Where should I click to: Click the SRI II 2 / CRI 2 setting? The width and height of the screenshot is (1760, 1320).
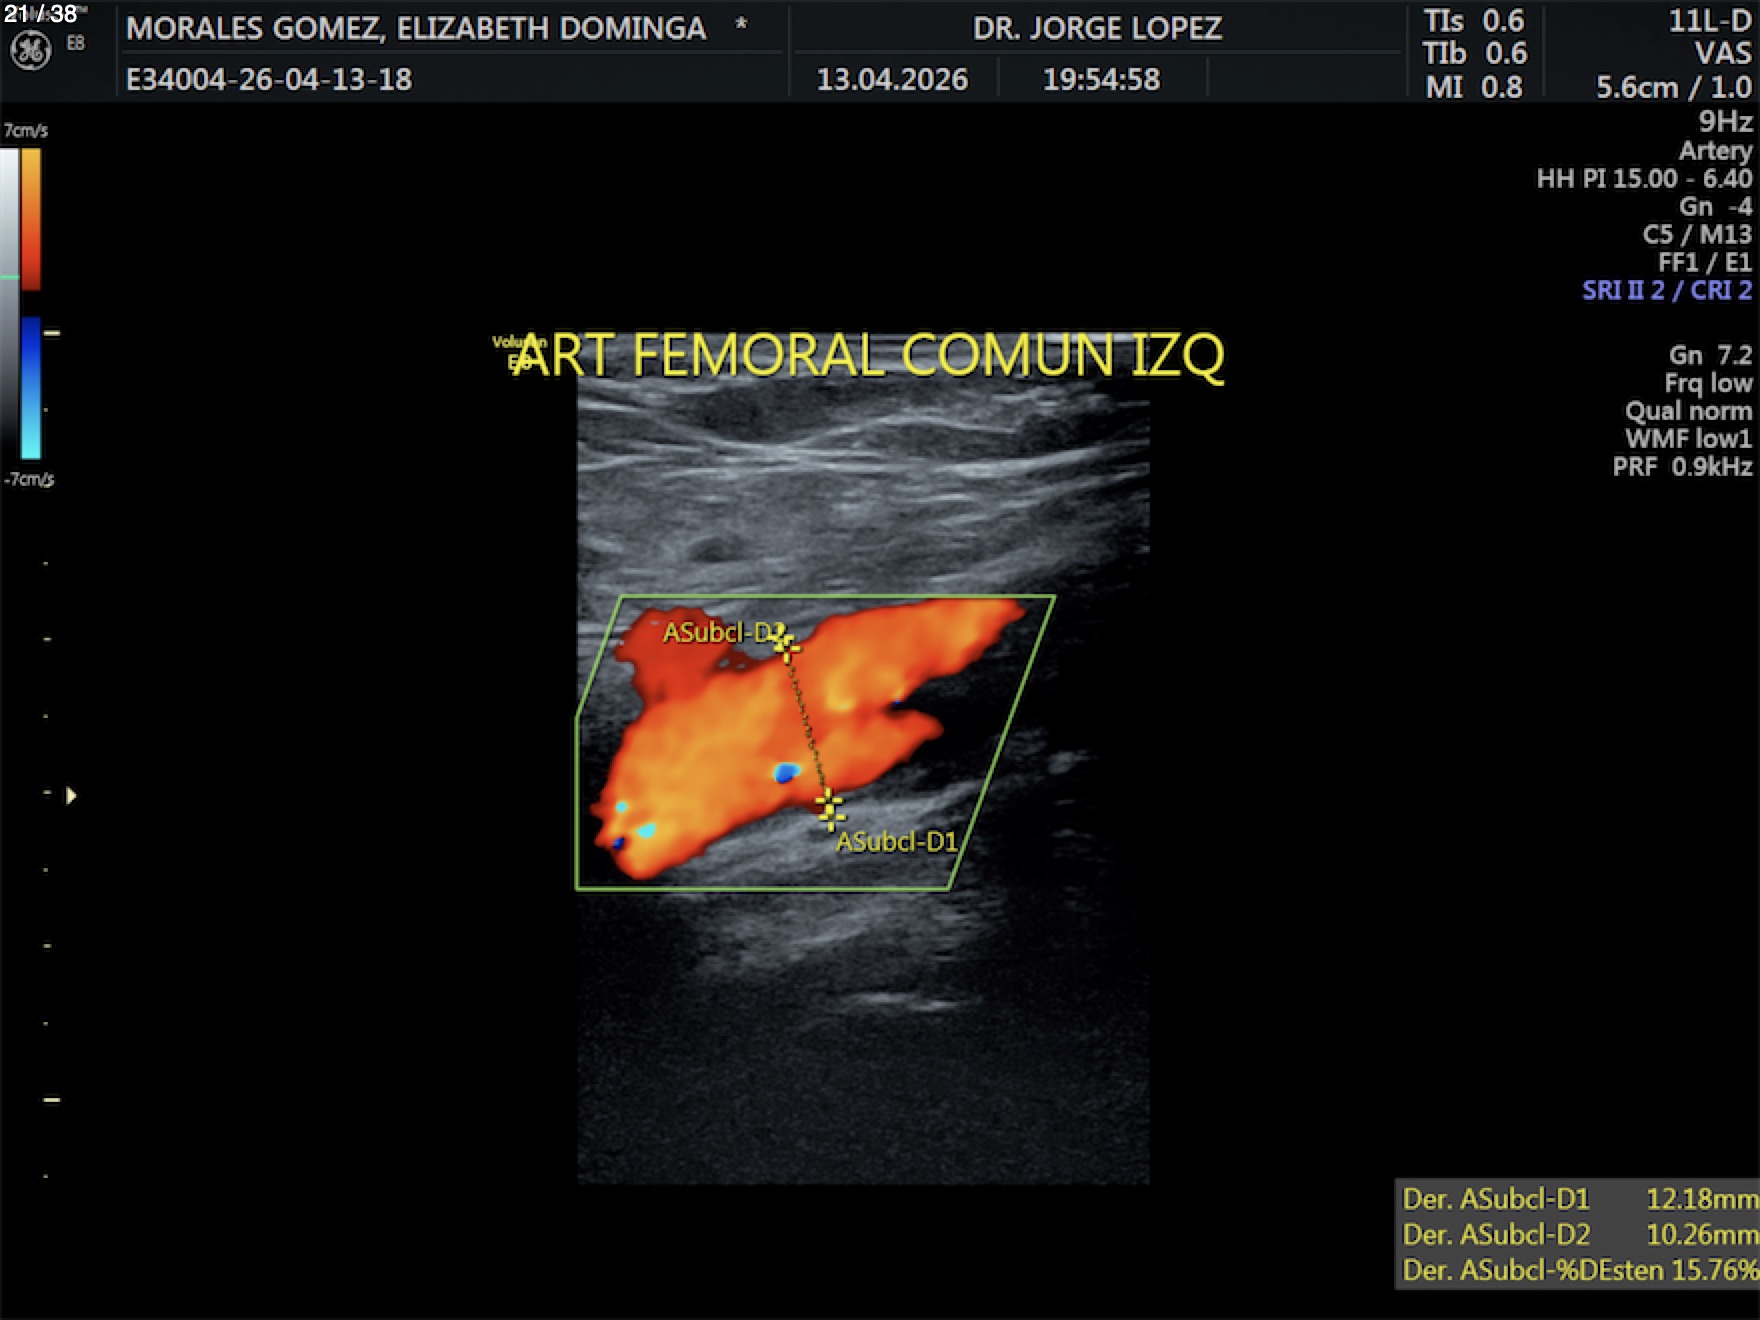pyautogui.click(x=1666, y=291)
